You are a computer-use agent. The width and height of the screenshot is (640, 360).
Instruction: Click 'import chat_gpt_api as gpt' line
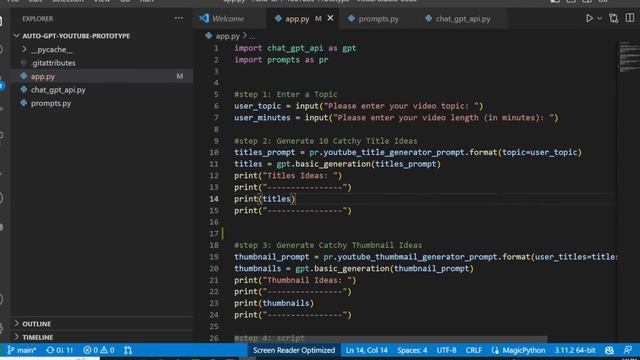click(x=295, y=48)
